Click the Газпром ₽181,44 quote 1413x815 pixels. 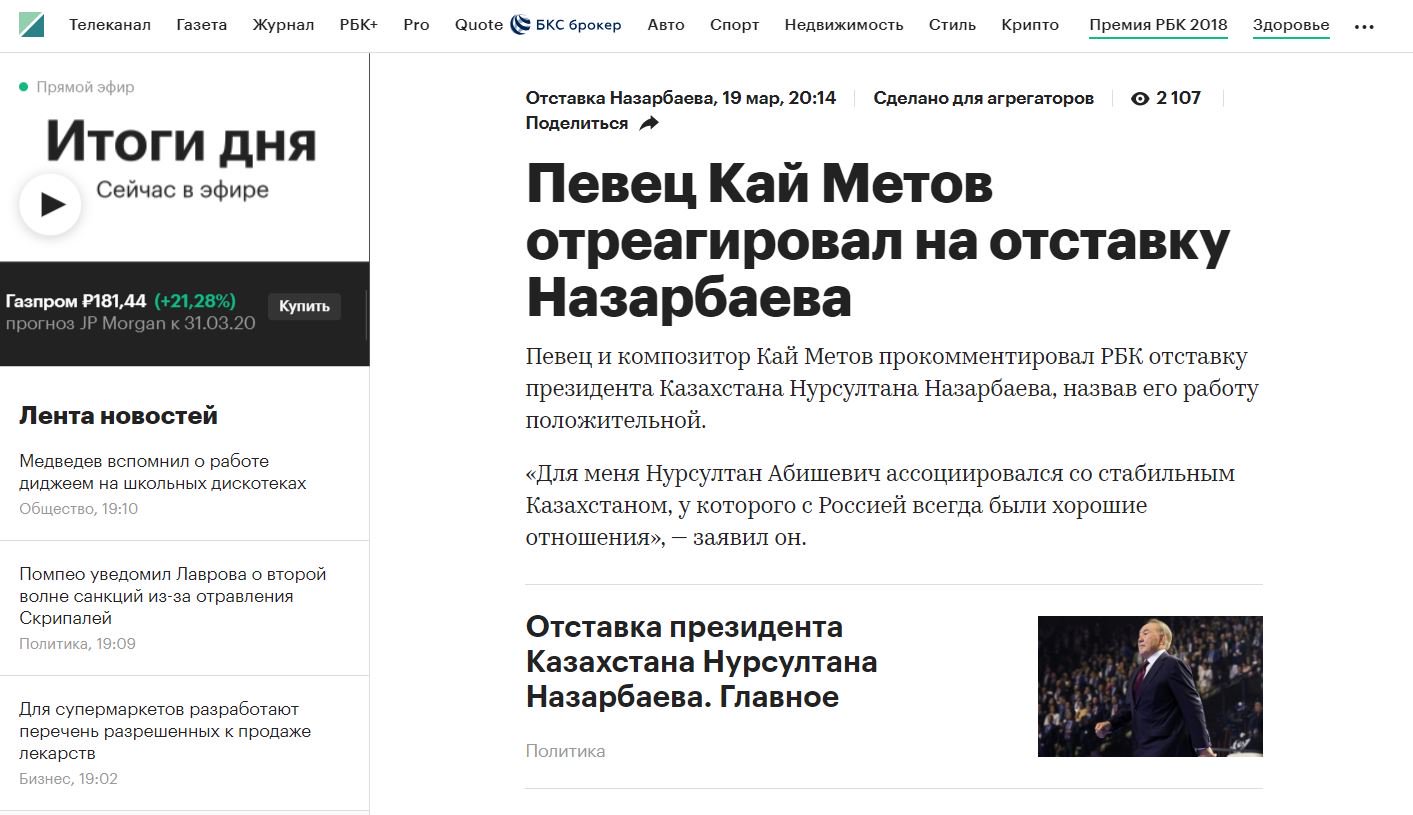tap(76, 301)
